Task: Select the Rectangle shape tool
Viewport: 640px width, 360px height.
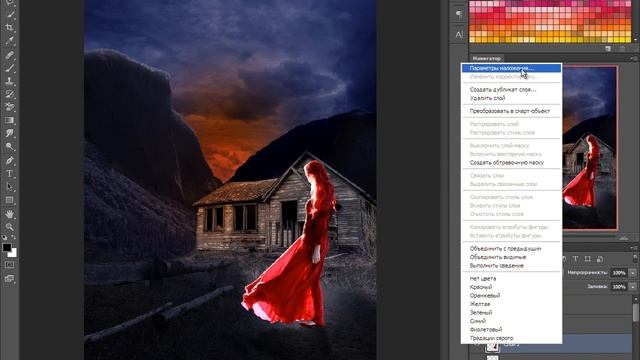Action: (10, 200)
